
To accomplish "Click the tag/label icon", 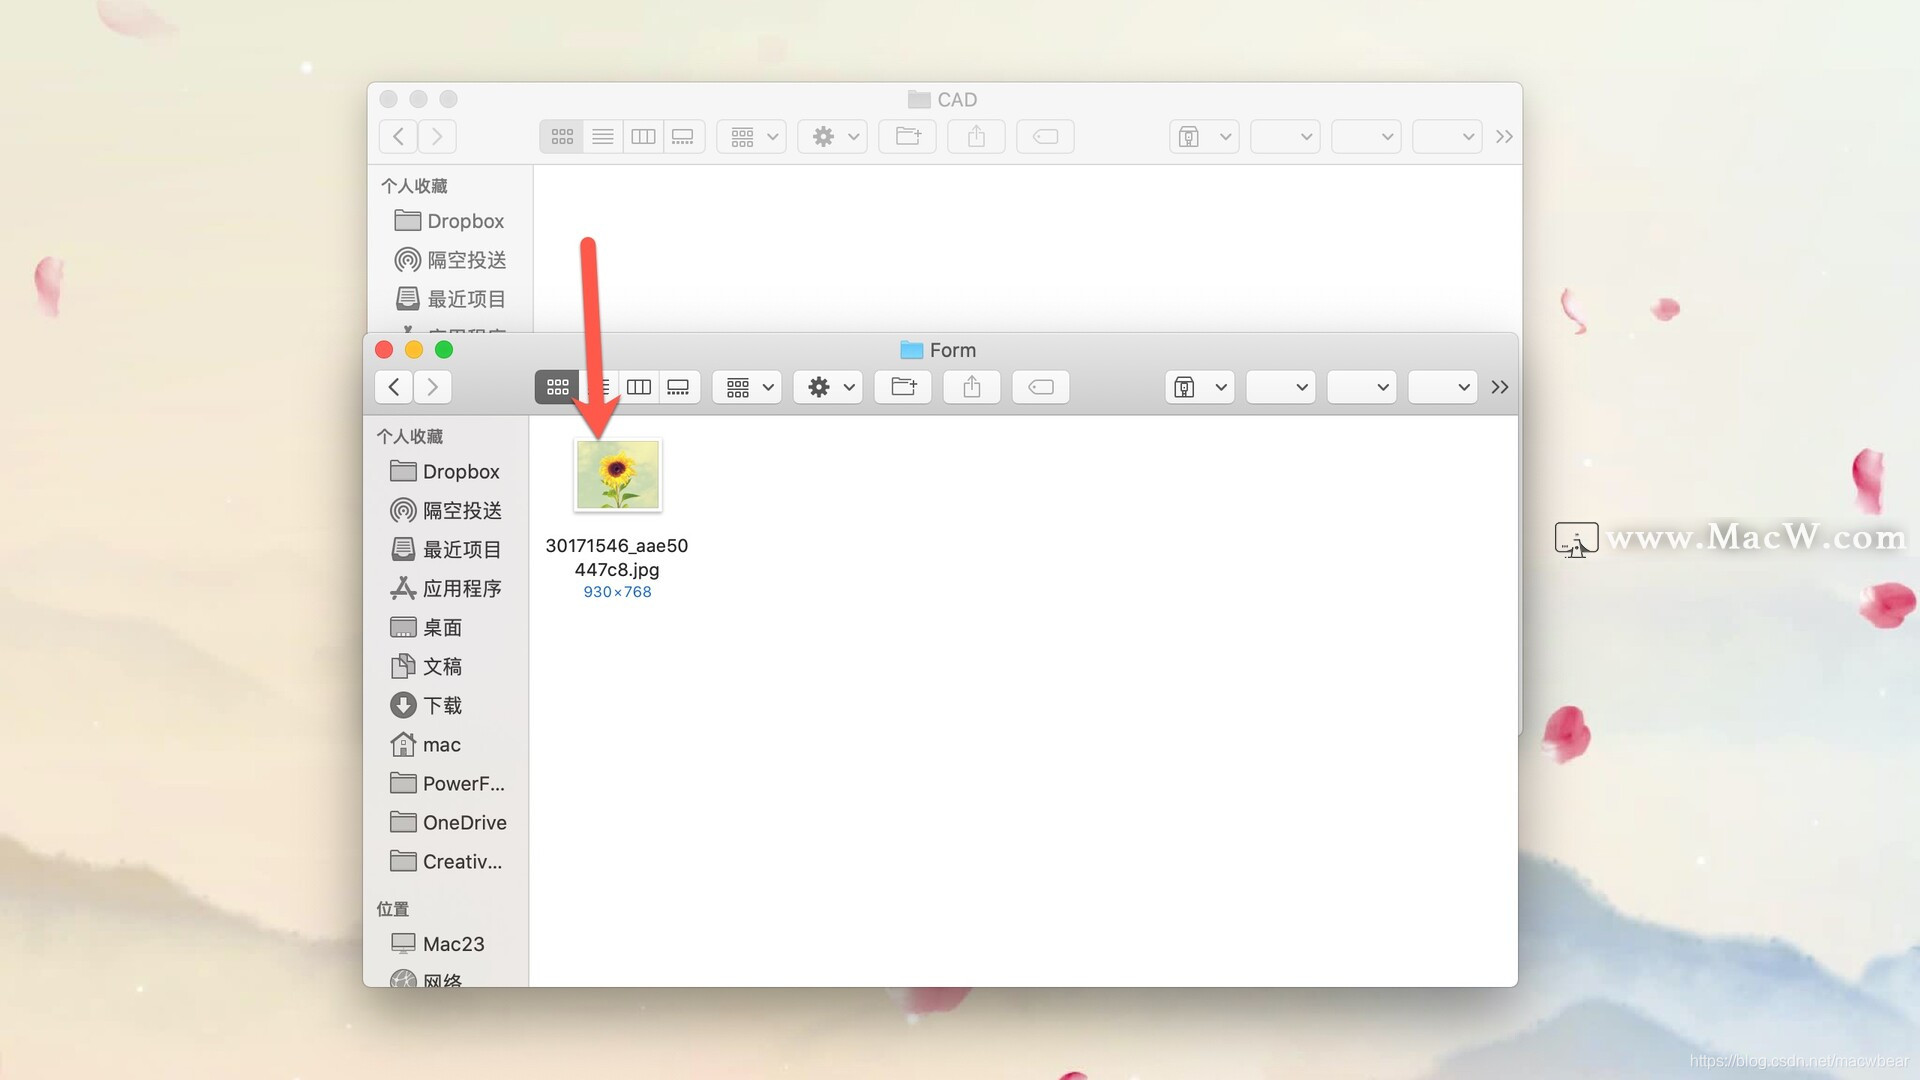I will click(1043, 386).
